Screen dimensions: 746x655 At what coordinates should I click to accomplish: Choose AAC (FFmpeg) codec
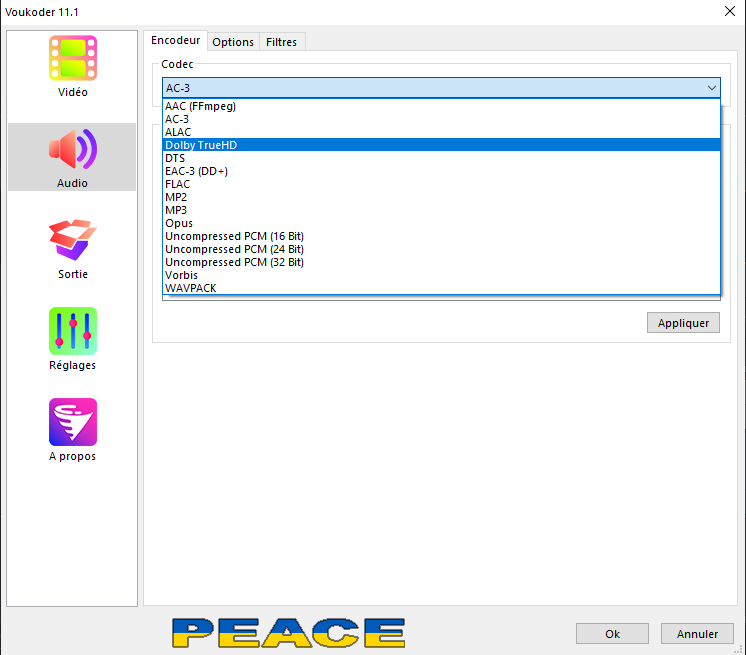tap(441, 106)
